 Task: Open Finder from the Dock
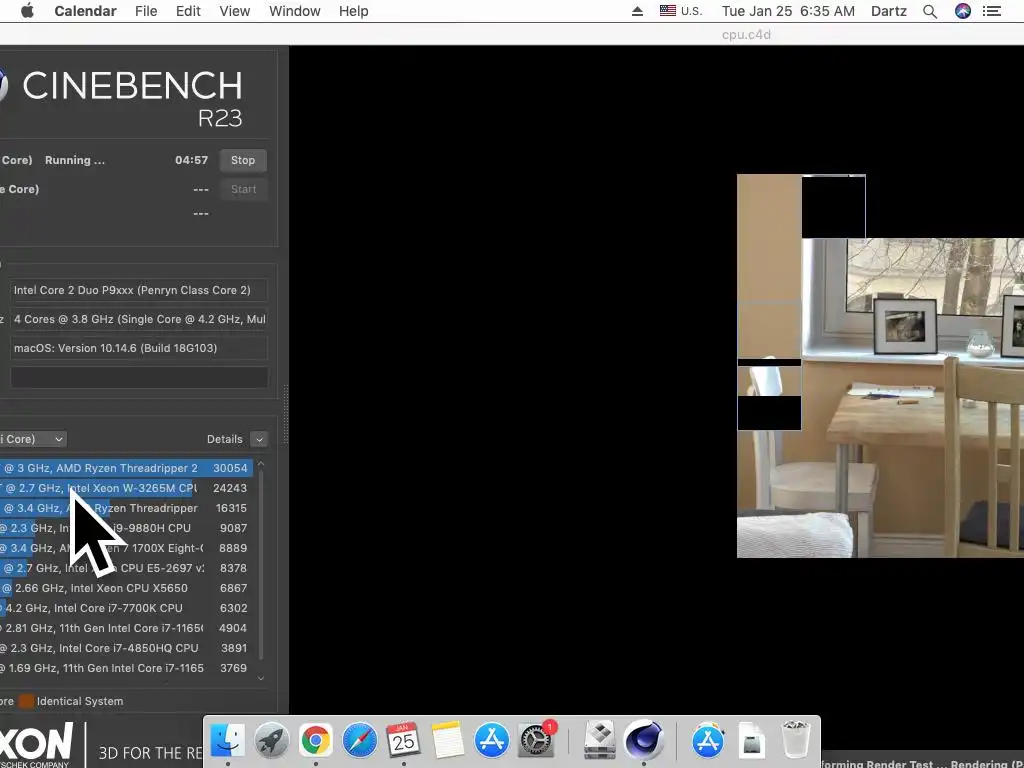228,741
